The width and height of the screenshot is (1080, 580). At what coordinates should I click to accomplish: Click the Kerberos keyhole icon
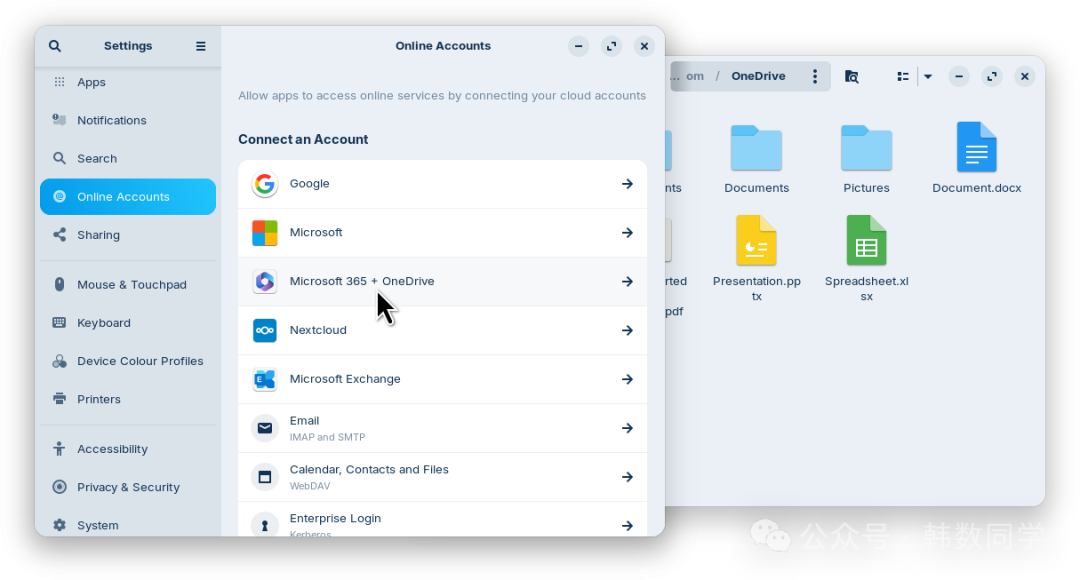264,524
